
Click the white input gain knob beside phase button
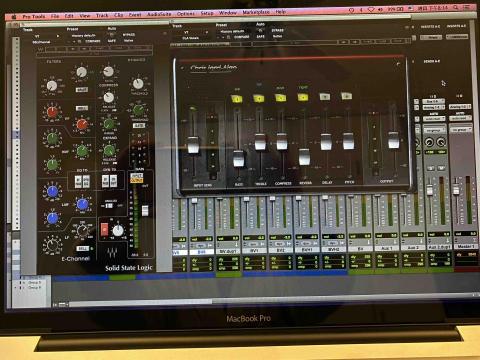(118, 230)
